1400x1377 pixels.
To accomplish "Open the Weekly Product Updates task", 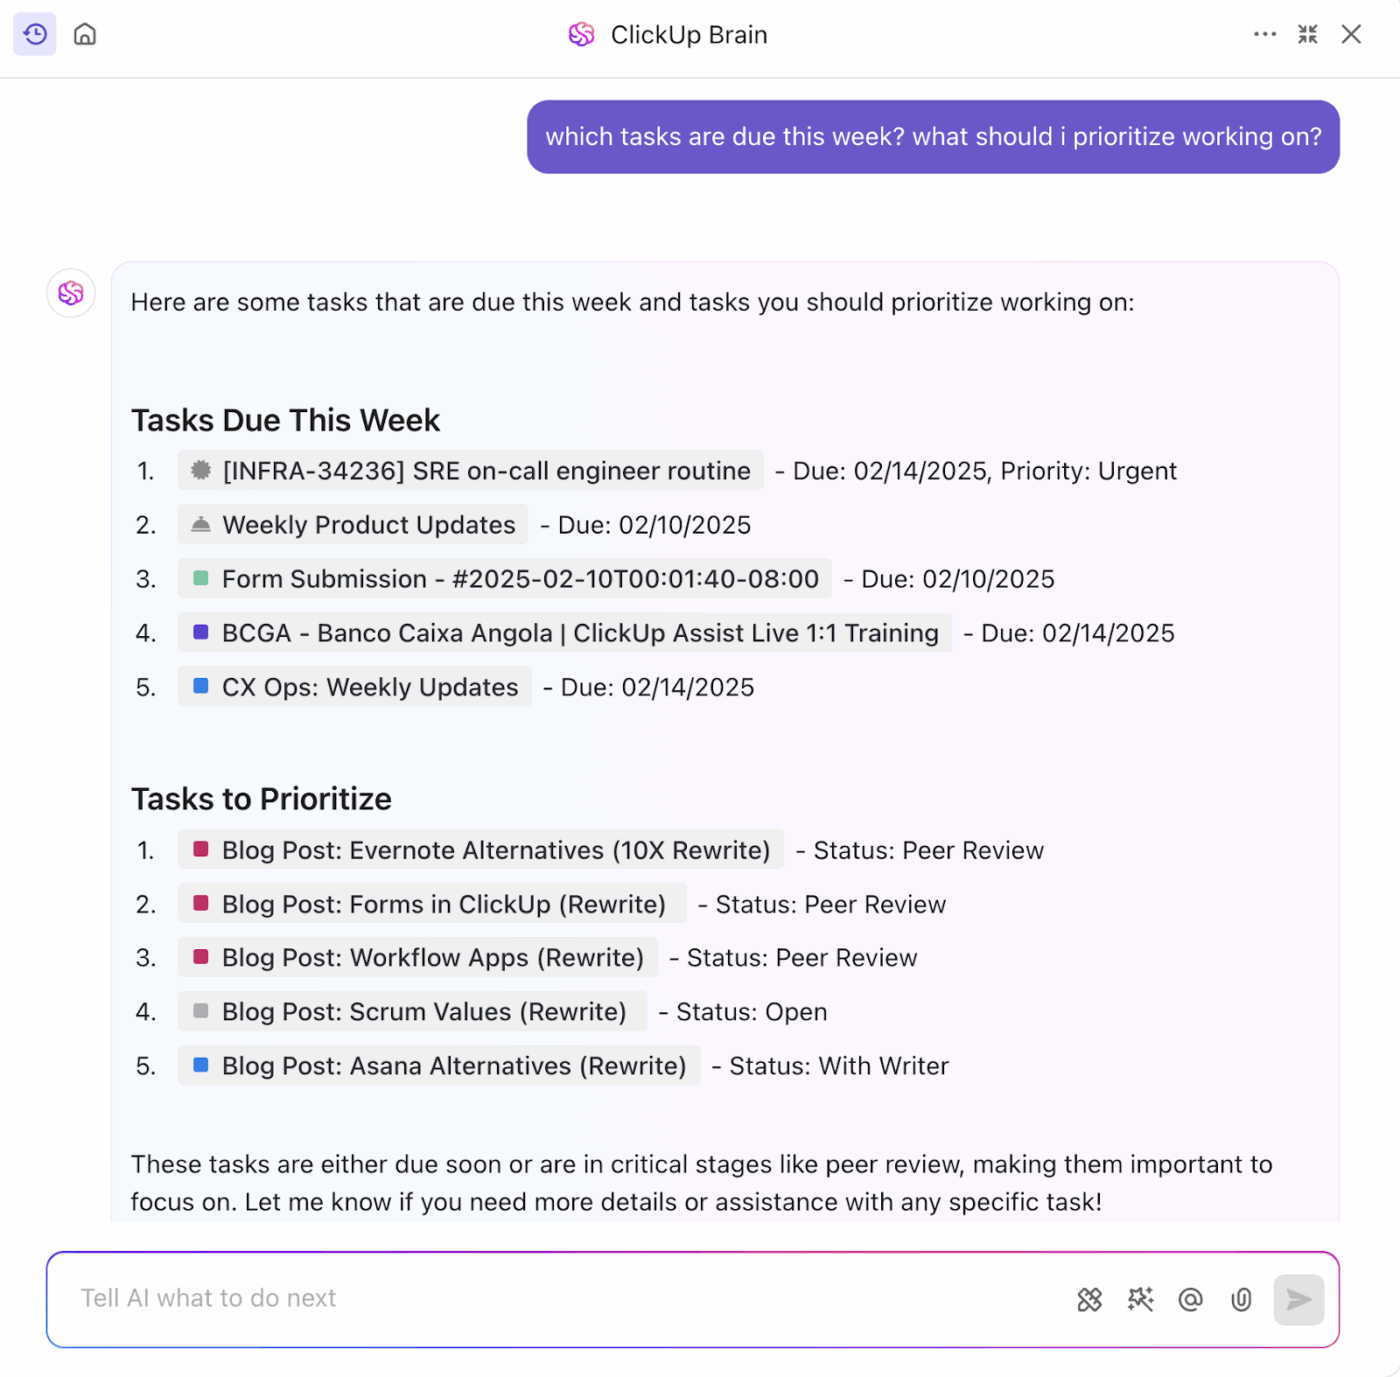I will click(x=351, y=524).
